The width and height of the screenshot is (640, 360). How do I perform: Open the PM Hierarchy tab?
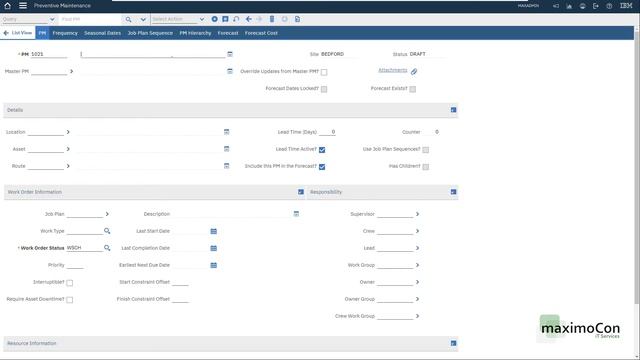click(196, 33)
